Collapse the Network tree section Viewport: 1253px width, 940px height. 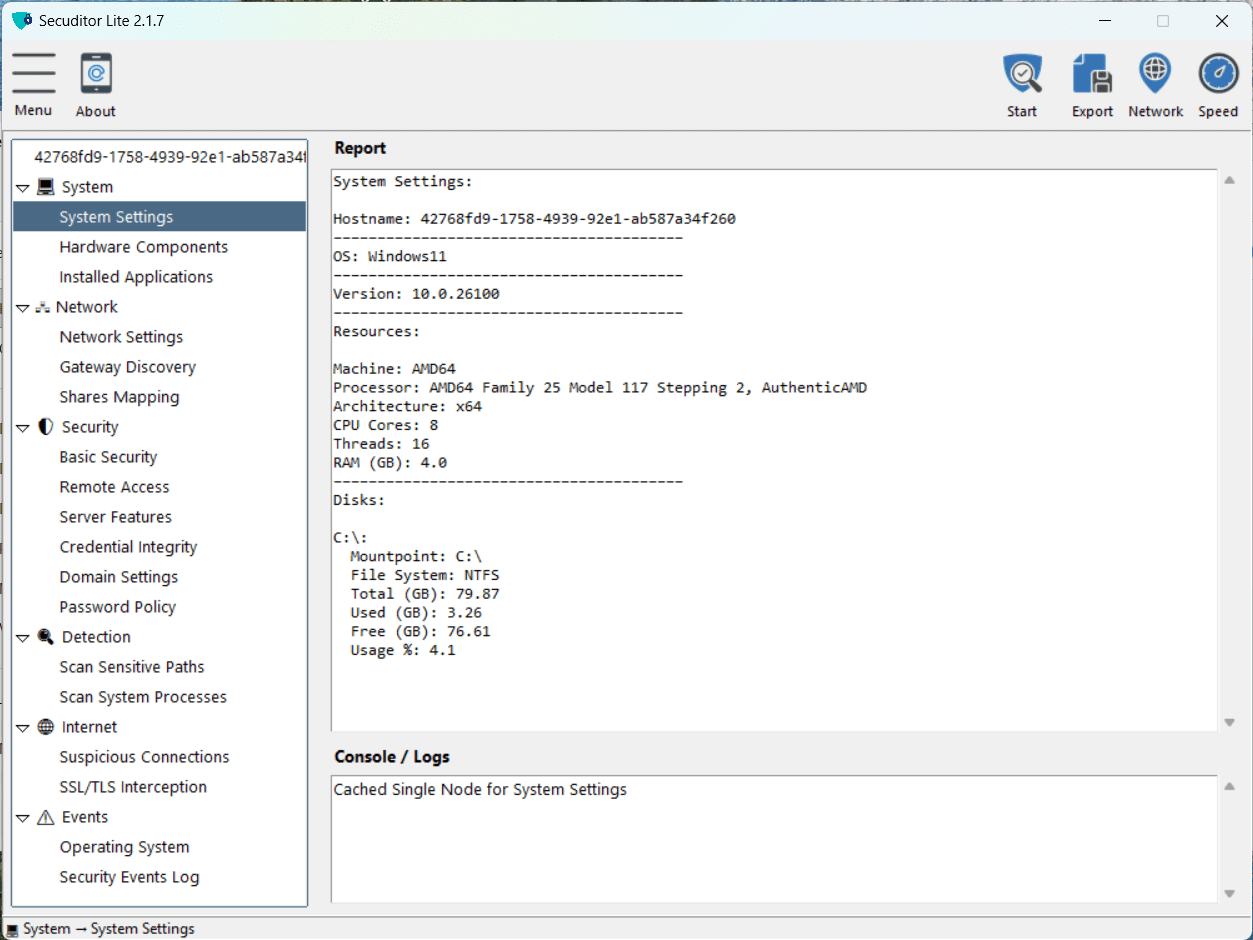click(23, 308)
